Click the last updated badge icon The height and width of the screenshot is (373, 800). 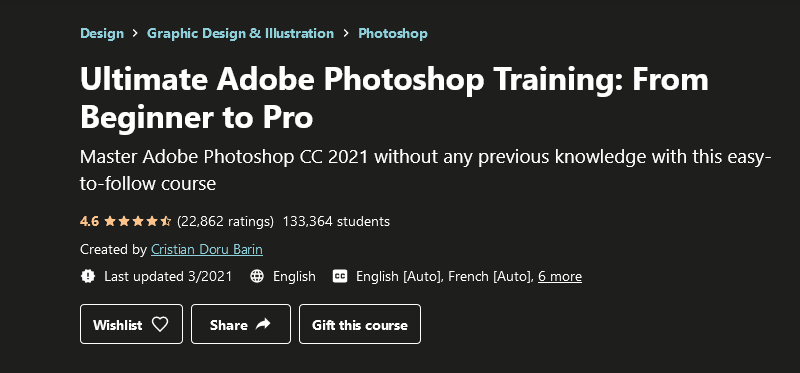click(88, 276)
